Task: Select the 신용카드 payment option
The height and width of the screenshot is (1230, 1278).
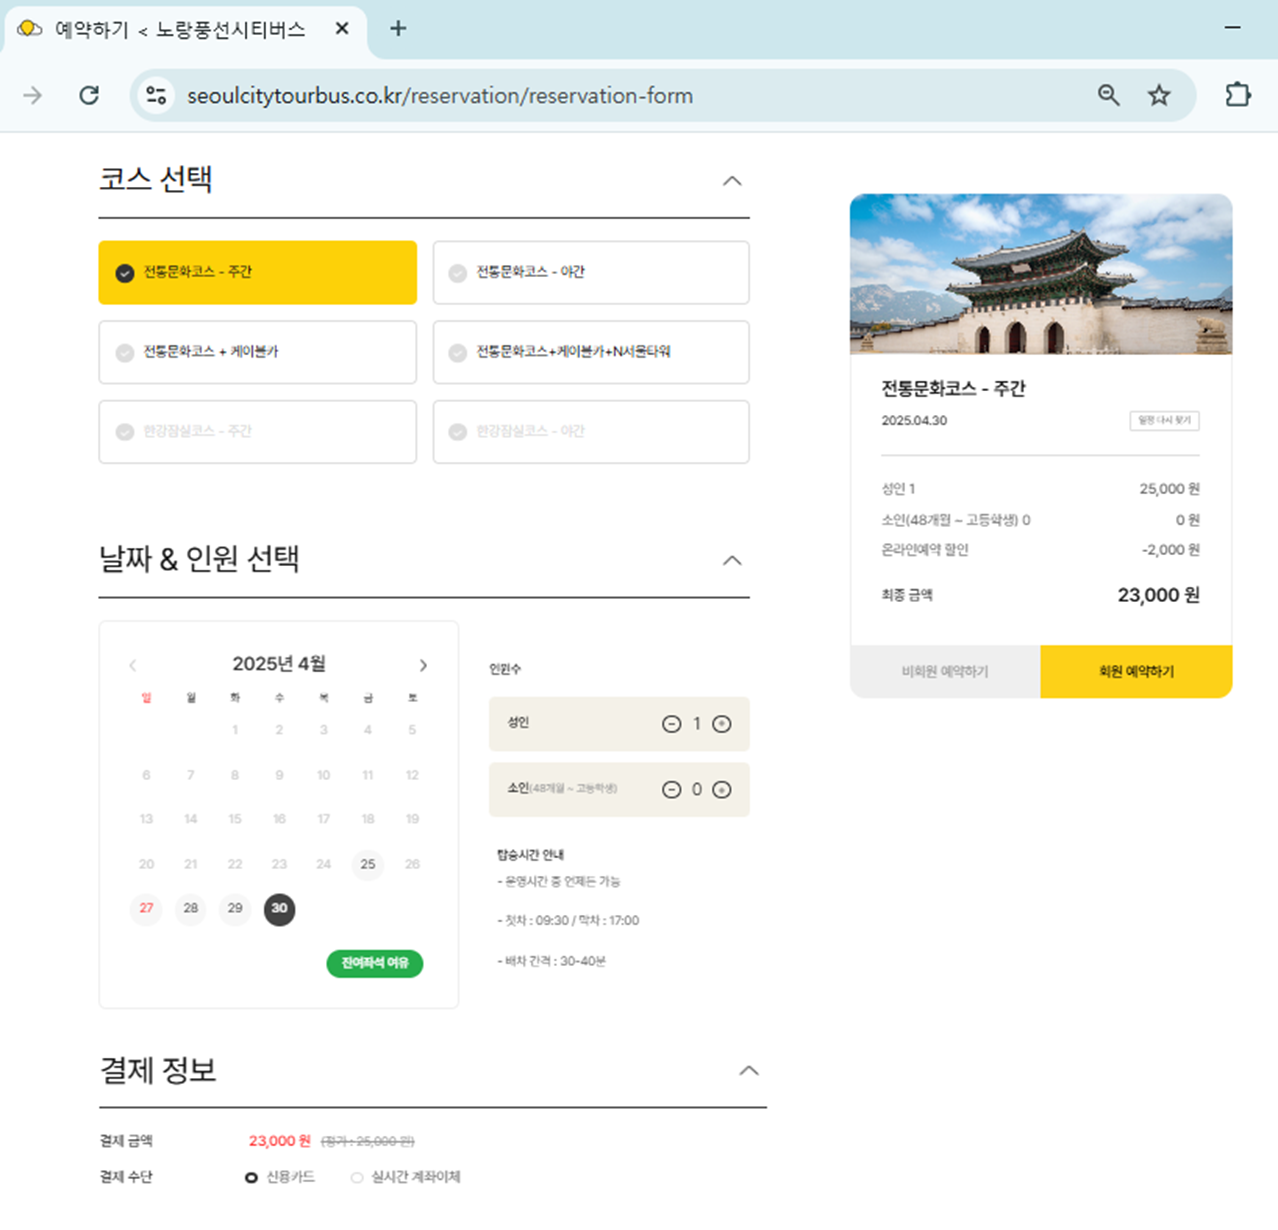Action: 251,1177
